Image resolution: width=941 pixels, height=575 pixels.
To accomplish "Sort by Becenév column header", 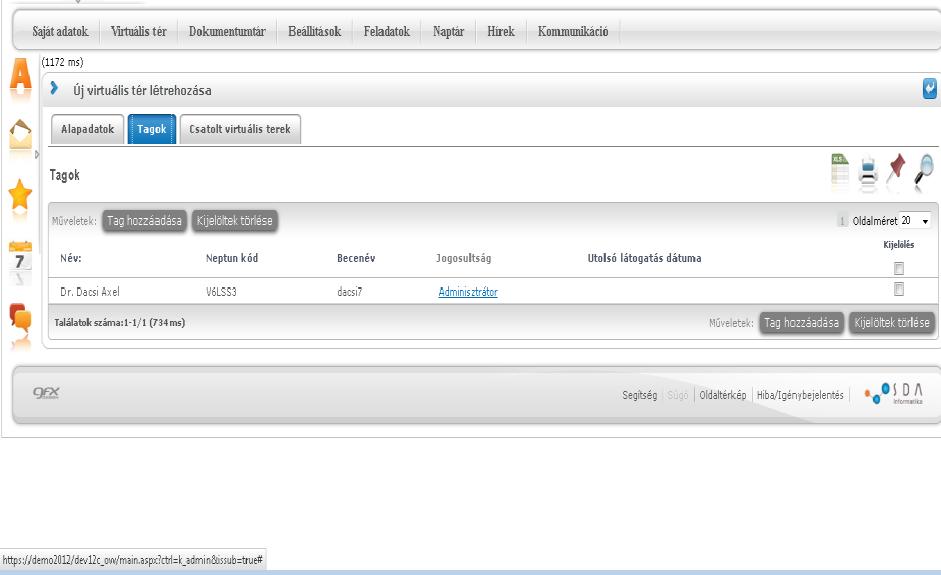I will 356,258.
